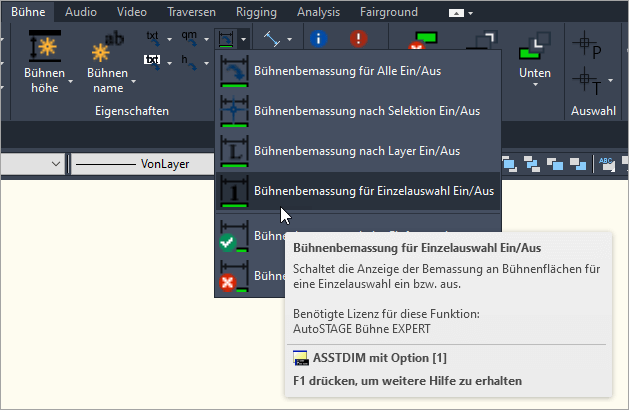Click the Bühnenhöhe tool icon

(44, 46)
